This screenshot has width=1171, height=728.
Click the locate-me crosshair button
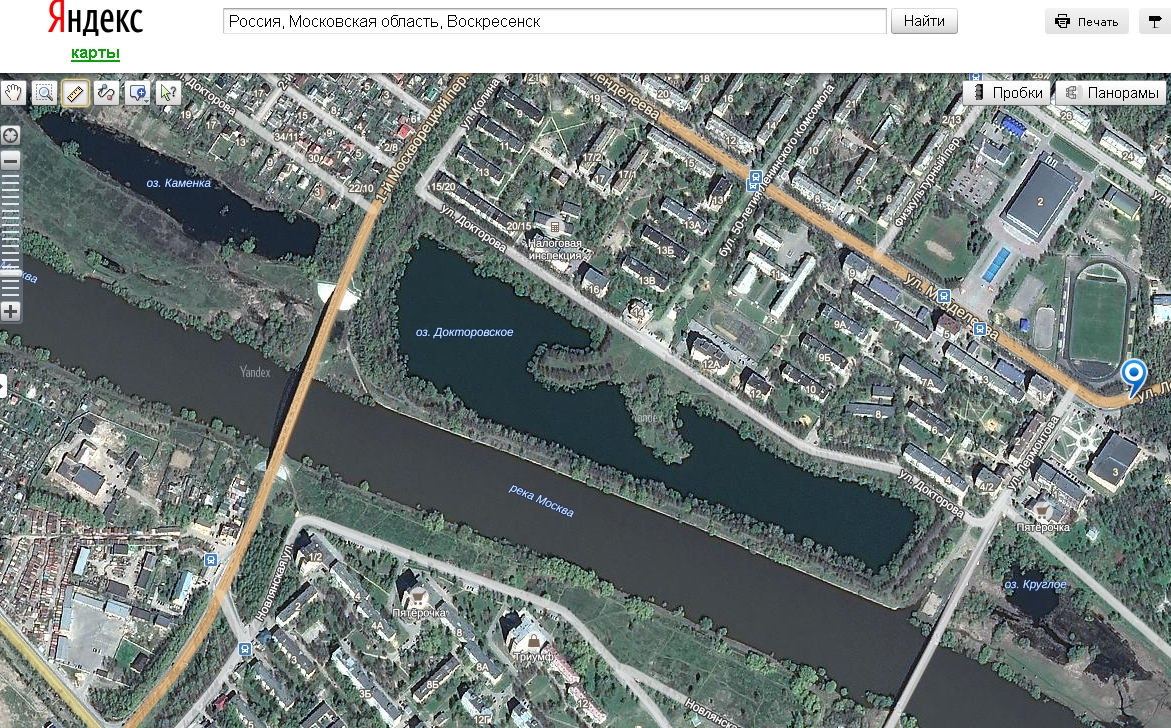pos(10,136)
